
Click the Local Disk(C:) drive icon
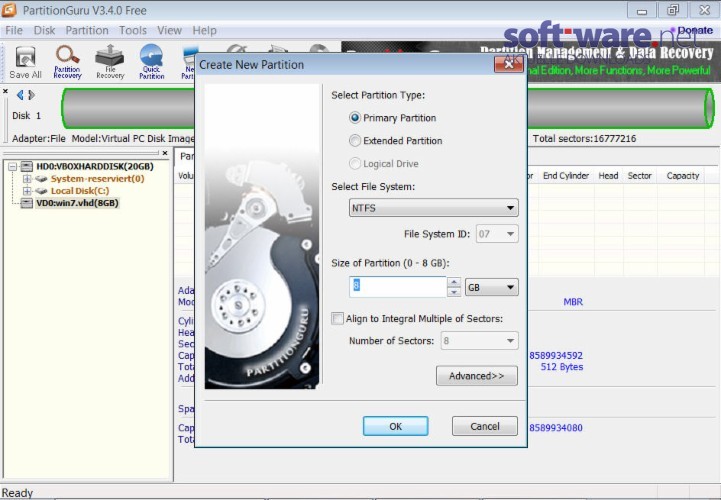click(41, 190)
